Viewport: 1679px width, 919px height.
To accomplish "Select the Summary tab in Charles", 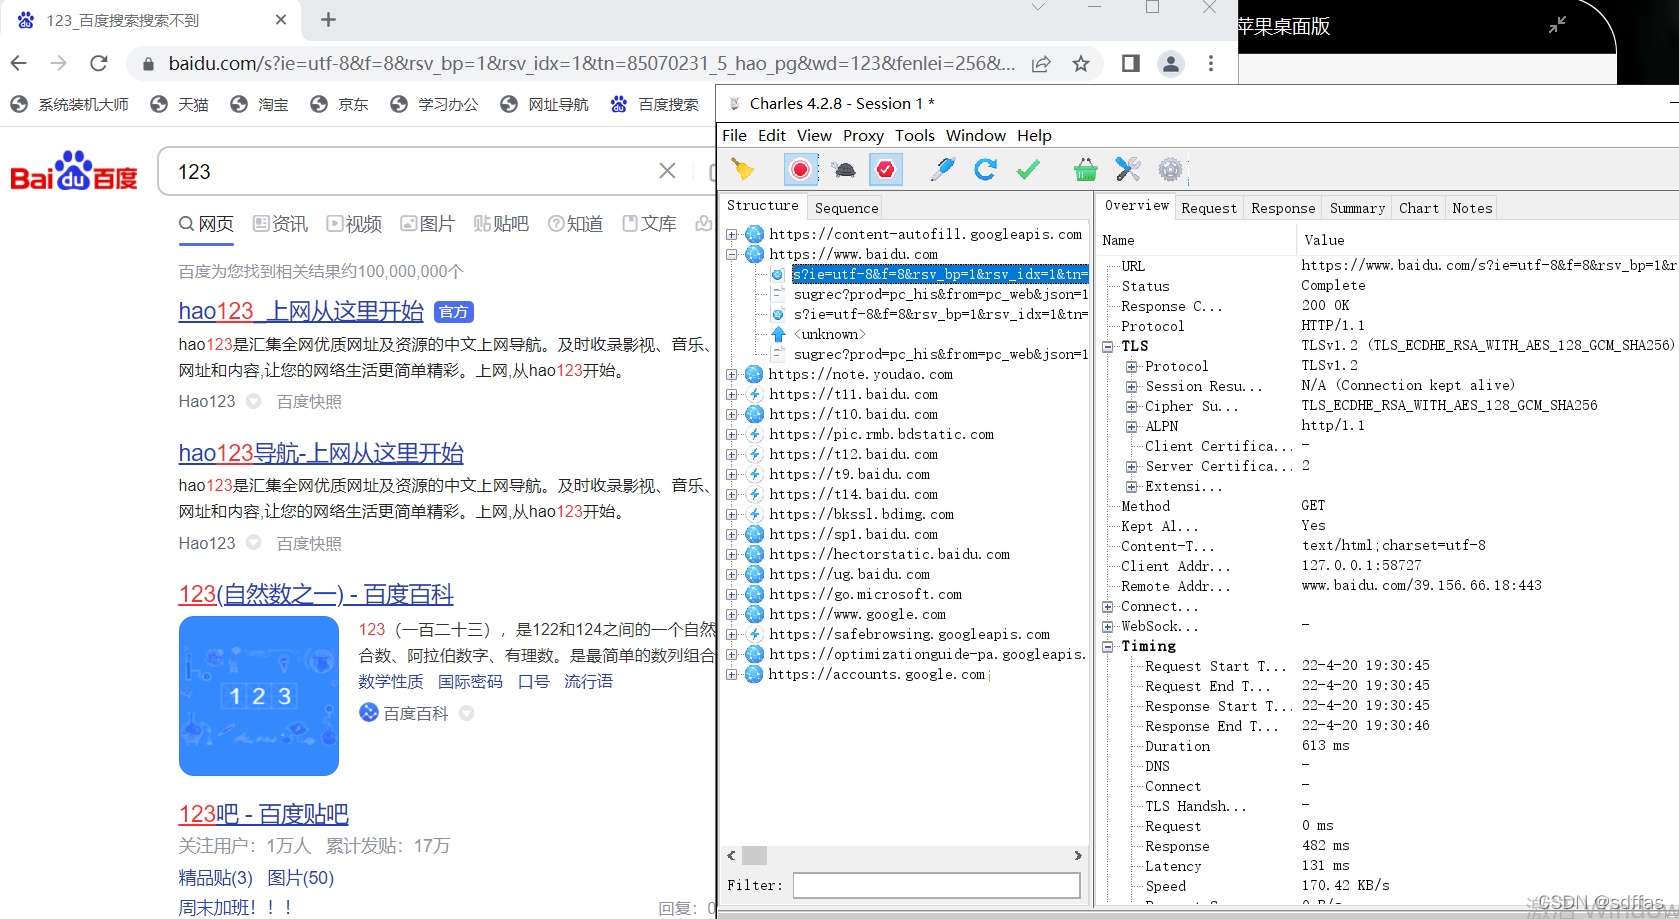I will click(1357, 208).
